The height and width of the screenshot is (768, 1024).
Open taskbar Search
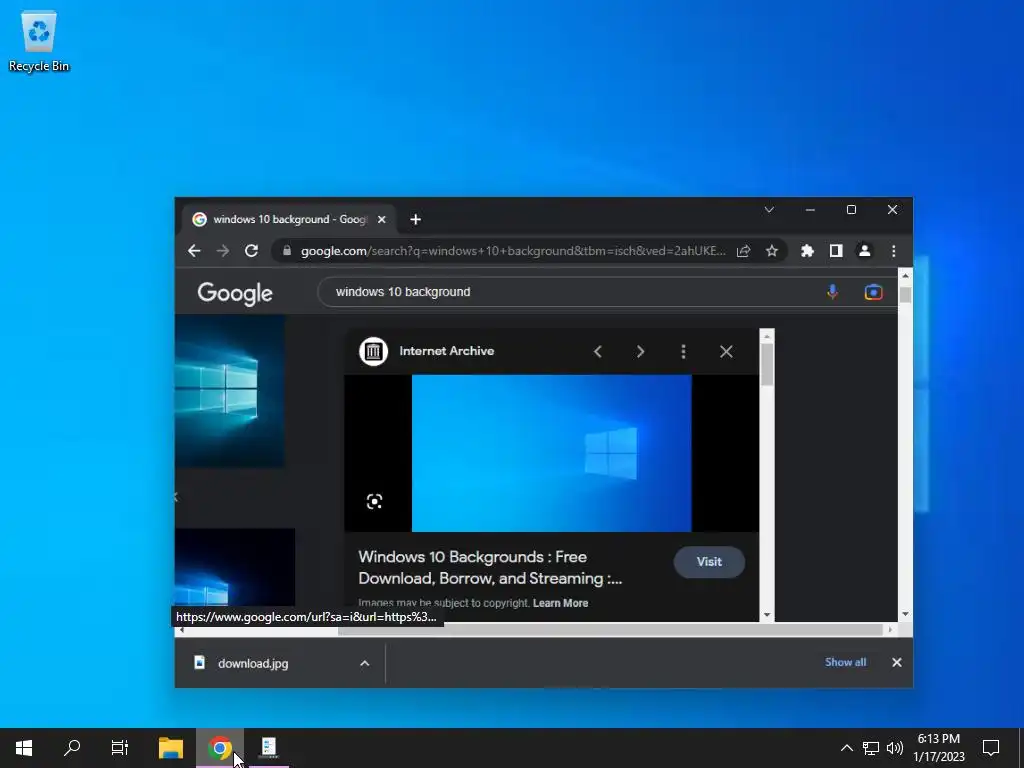[72, 748]
